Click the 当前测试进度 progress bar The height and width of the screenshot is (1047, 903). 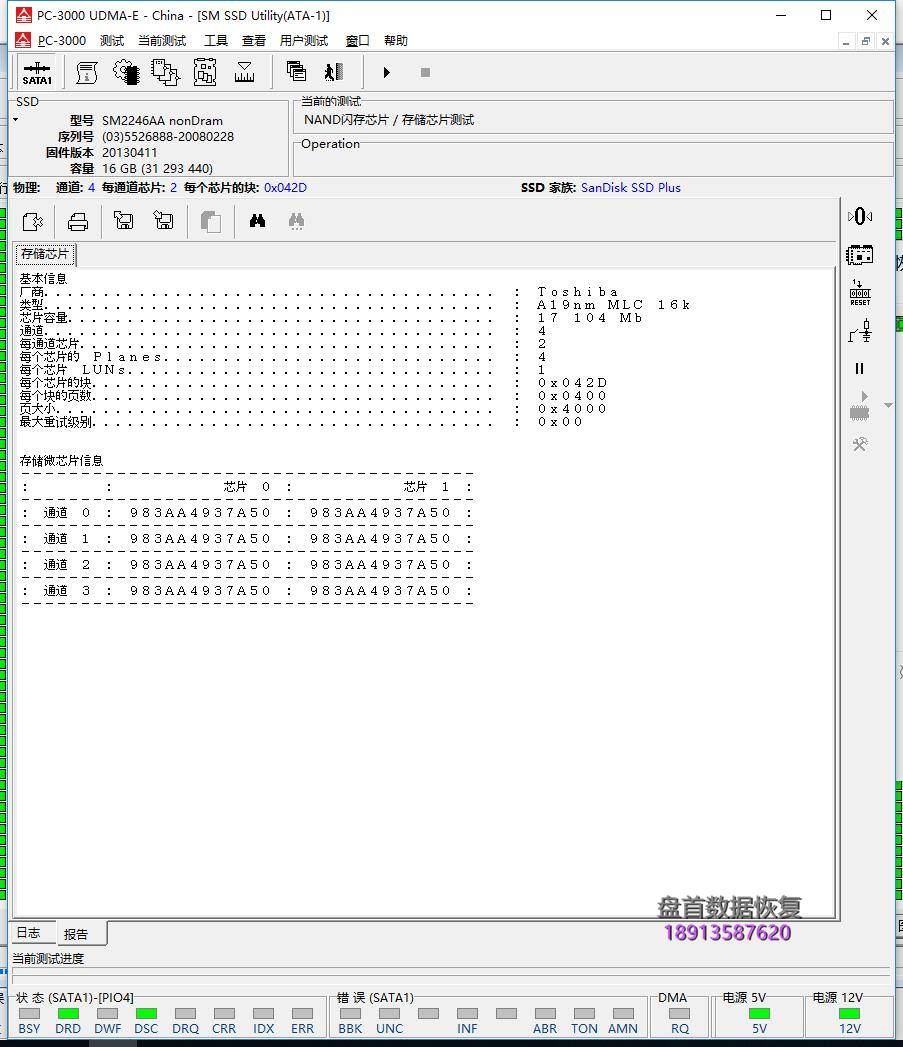coord(451,975)
